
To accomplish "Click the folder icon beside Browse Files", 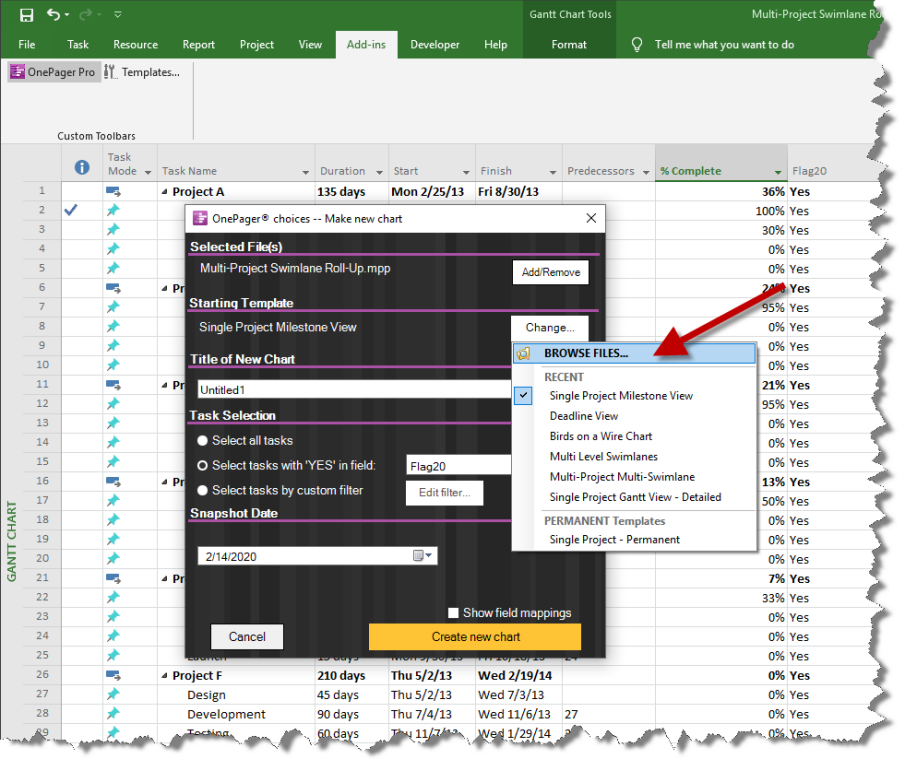I will click(523, 353).
